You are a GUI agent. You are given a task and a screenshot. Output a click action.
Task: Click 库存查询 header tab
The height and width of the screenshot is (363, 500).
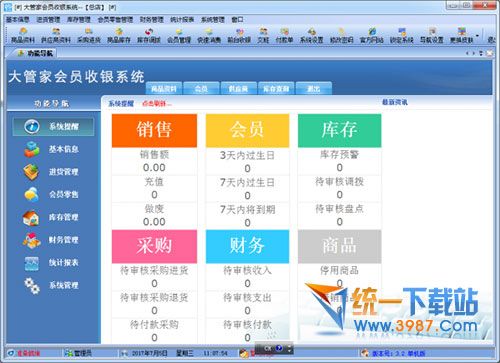[276, 89]
